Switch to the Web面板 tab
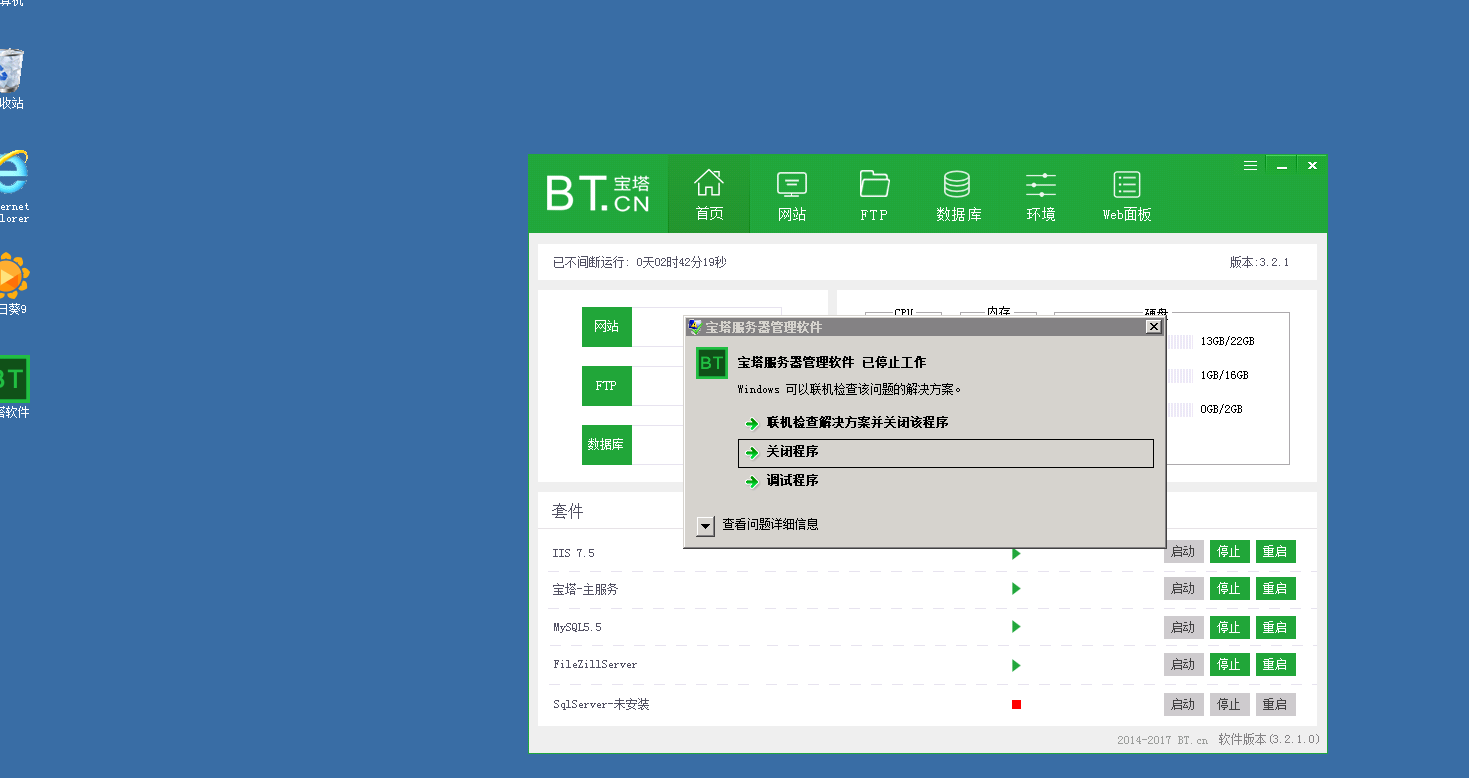 pos(1127,194)
